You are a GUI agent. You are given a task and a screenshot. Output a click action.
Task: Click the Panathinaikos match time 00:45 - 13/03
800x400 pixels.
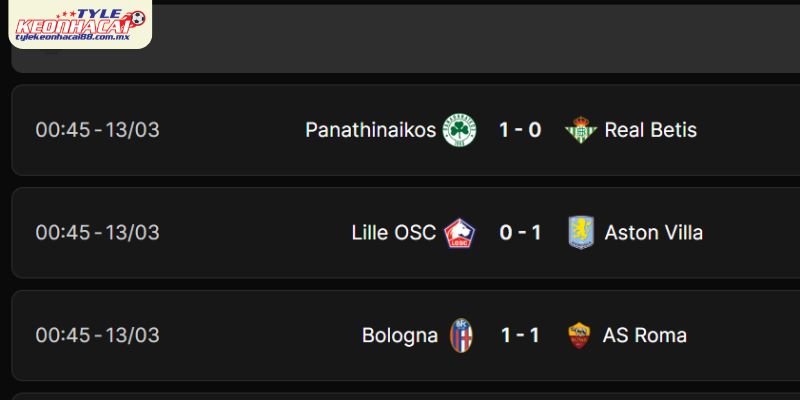click(x=98, y=130)
